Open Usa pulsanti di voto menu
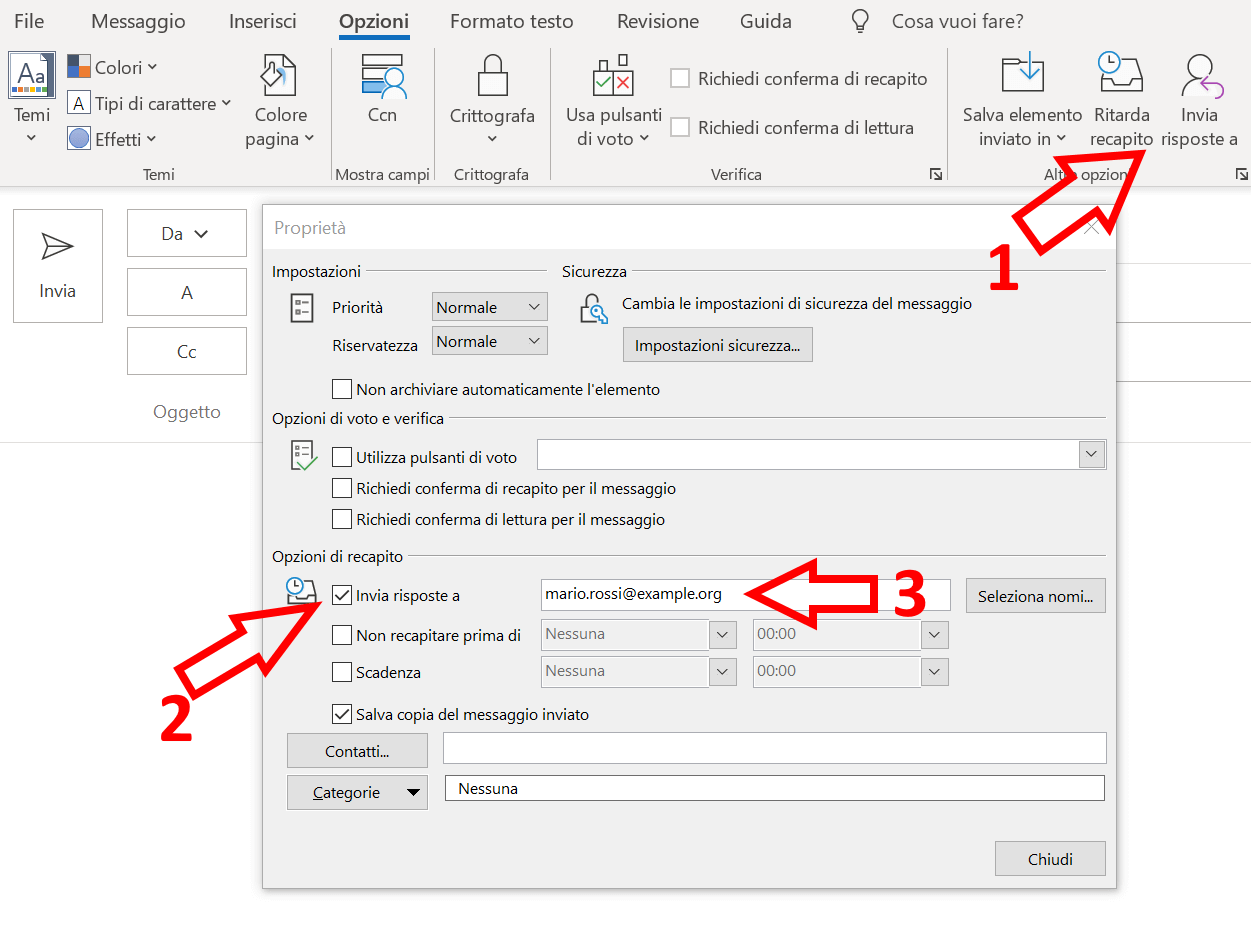The width and height of the screenshot is (1251, 933). (x=614, y=101)
